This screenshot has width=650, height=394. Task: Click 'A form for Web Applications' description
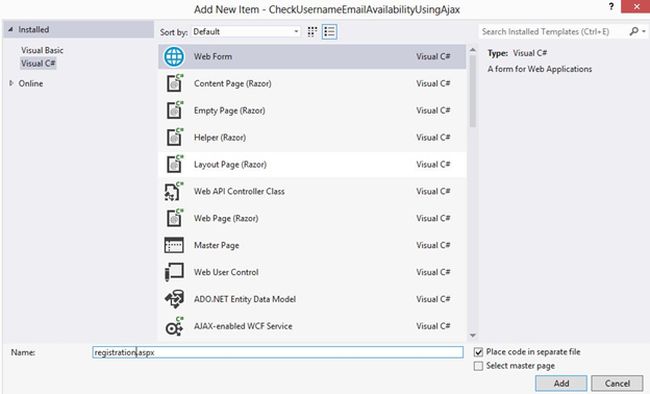tap(540, 69)
